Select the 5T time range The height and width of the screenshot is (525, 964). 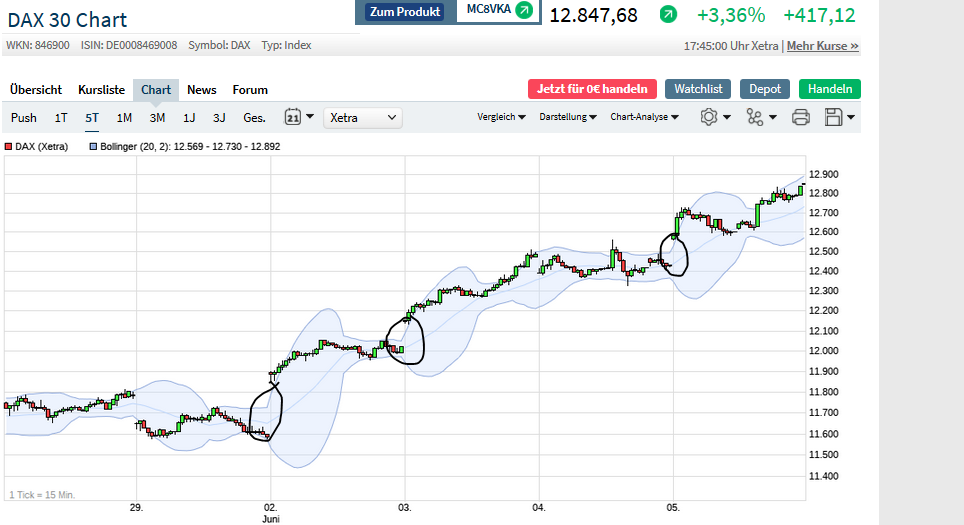(x=92, y=117)
